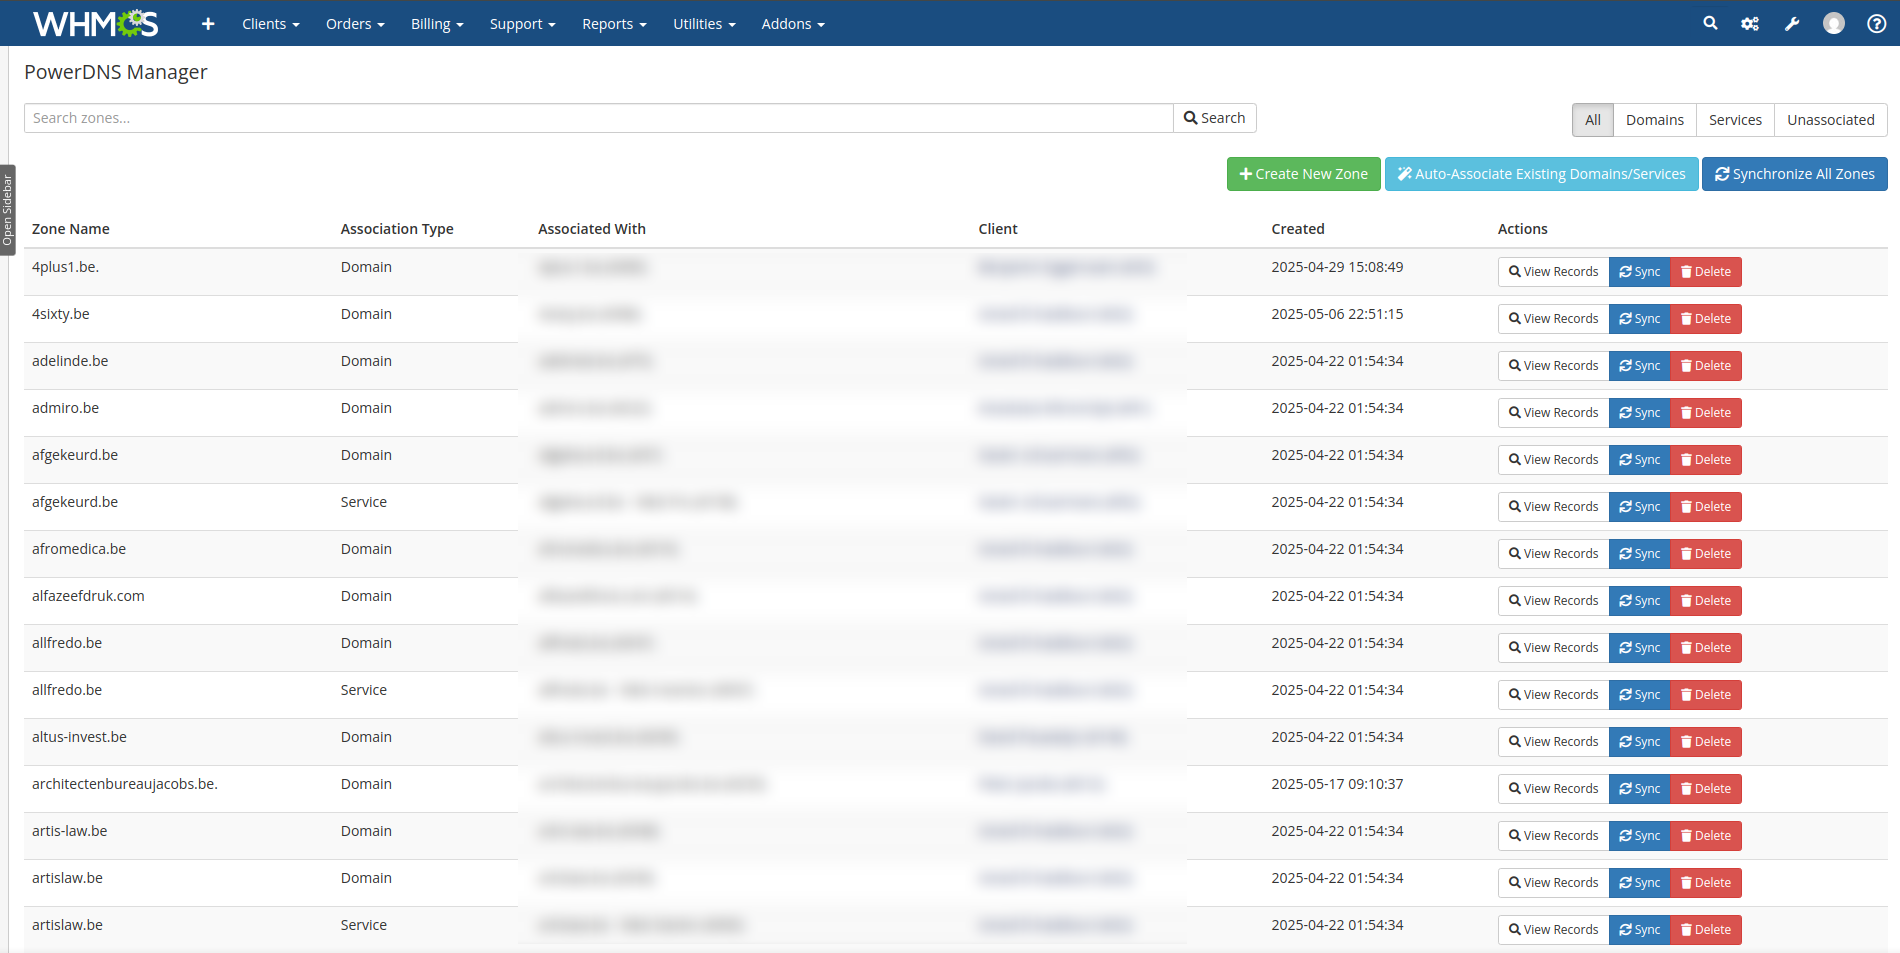
Task: Expand the Clients menu
Action: pyautogui.click(x=271, y=24)
